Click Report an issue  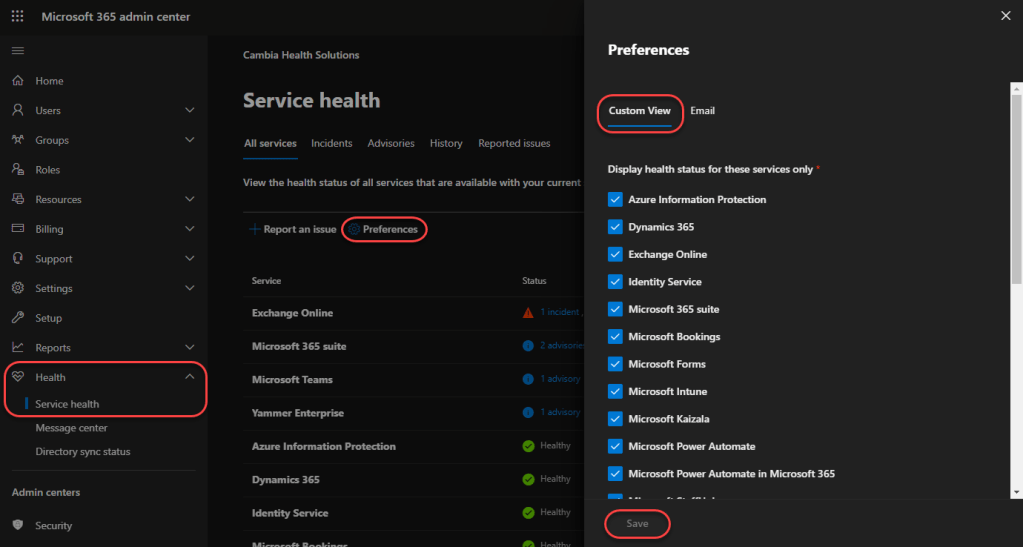coord(293,230)
